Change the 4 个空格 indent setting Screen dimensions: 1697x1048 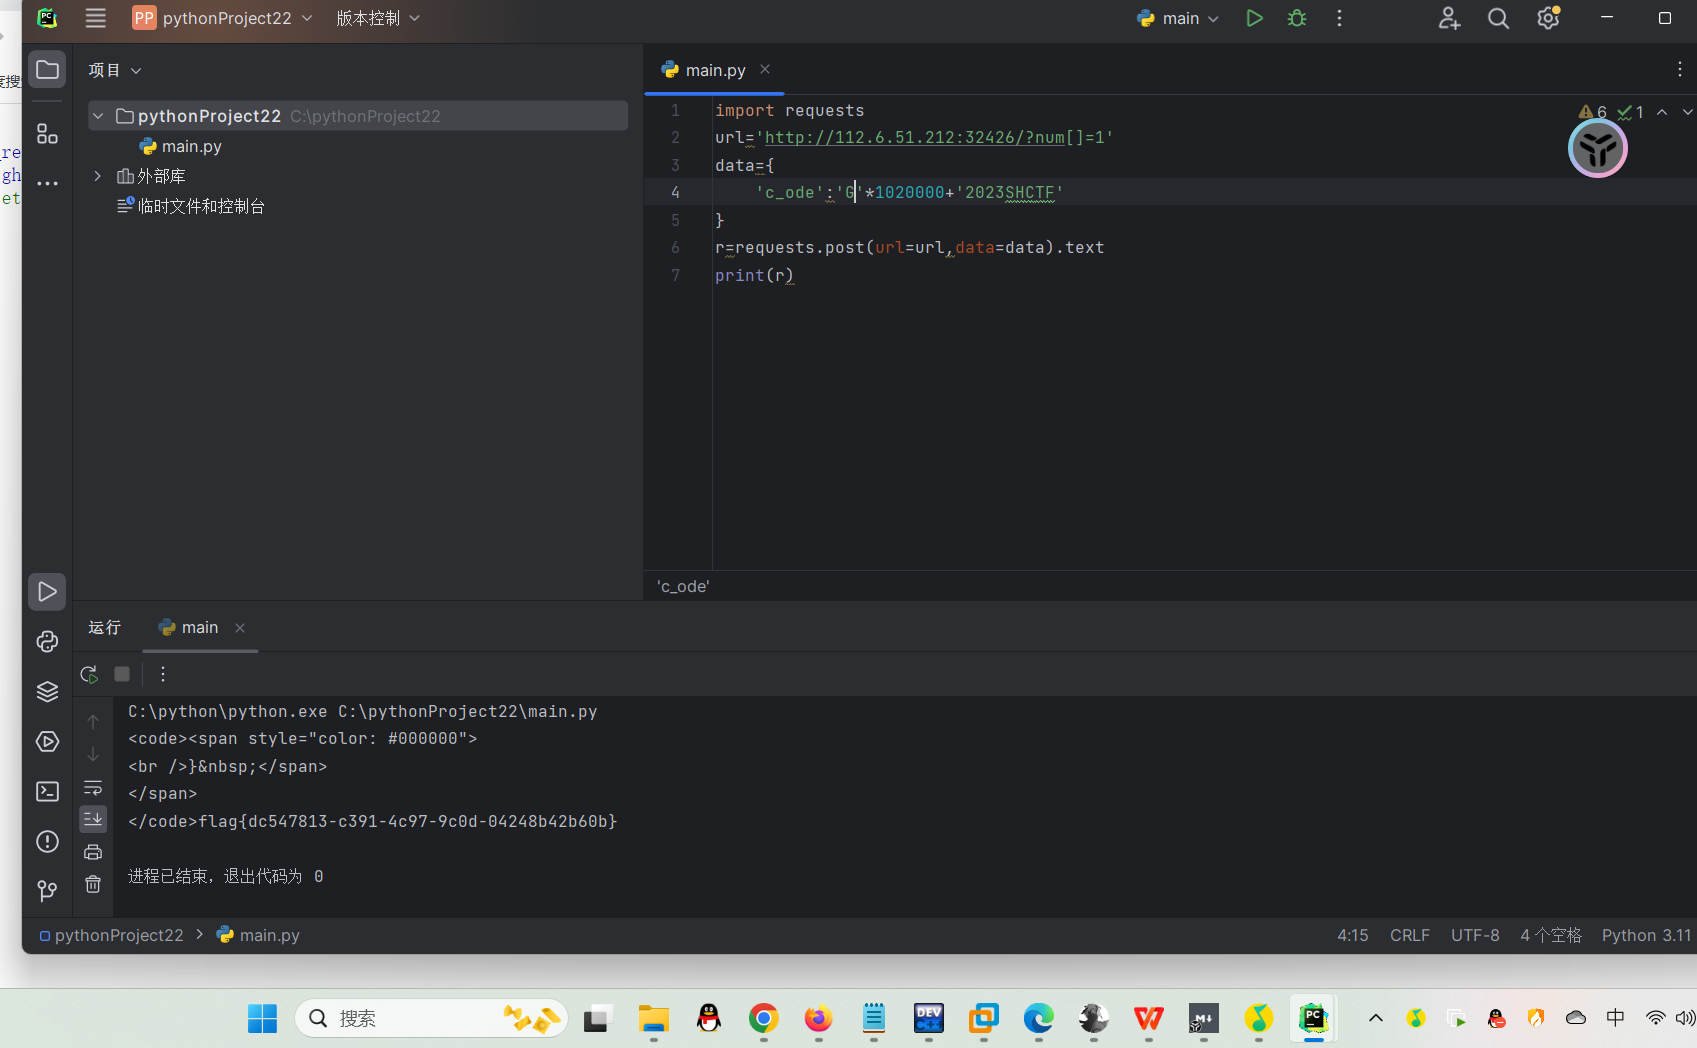click(1551, 935)
